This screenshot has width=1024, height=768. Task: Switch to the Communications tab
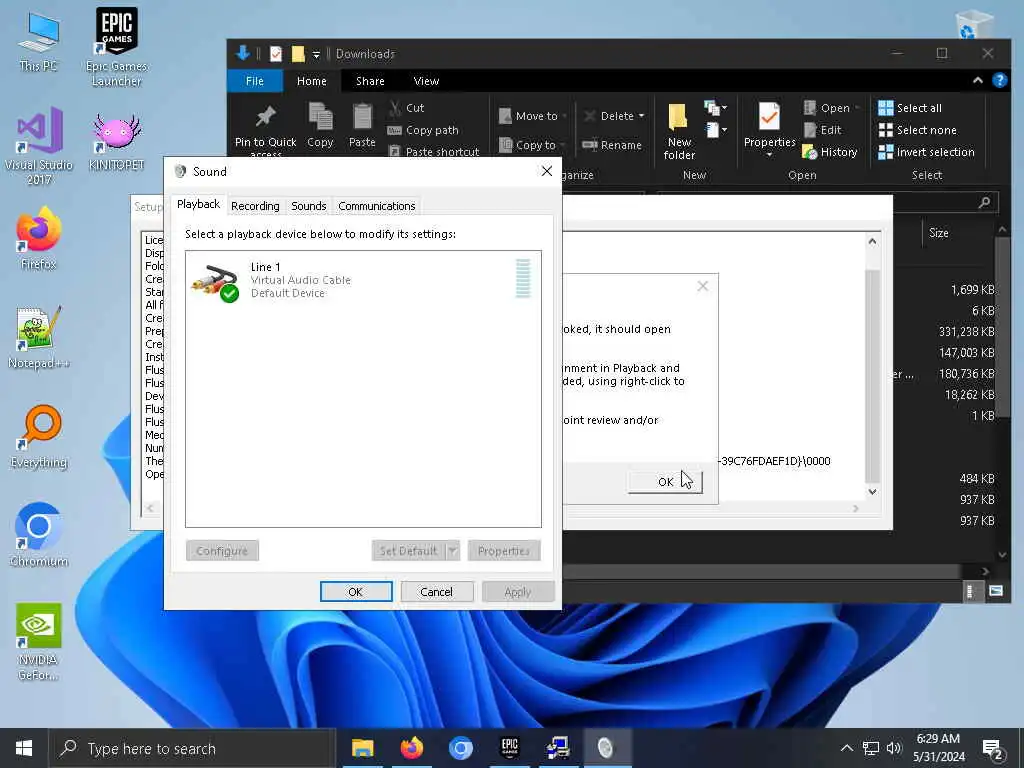(377, 206)
